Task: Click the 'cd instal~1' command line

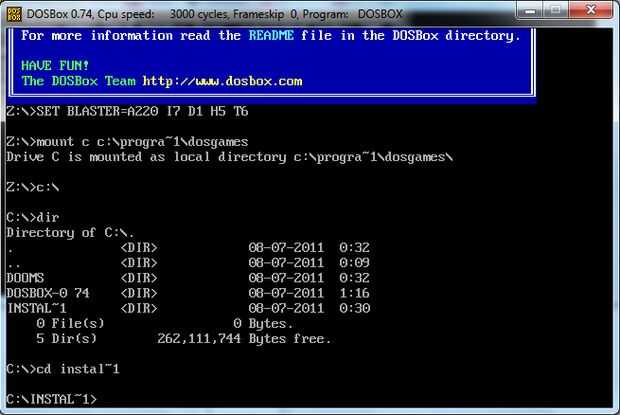Action: click(x=63, y=369)
